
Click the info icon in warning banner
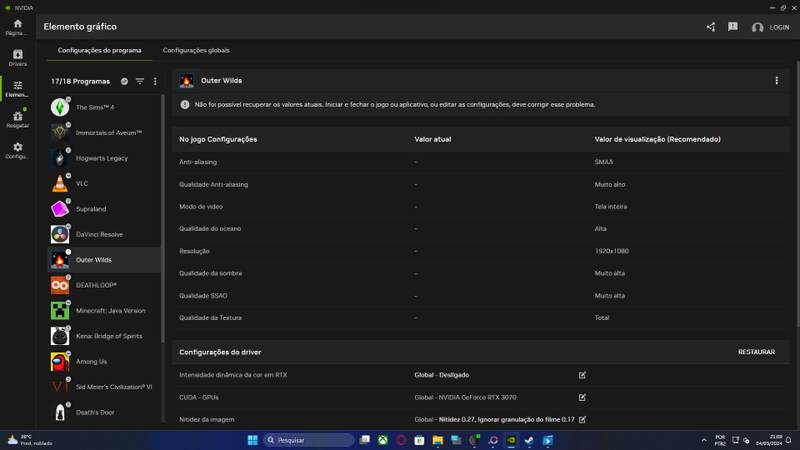(x=185, y=105)
